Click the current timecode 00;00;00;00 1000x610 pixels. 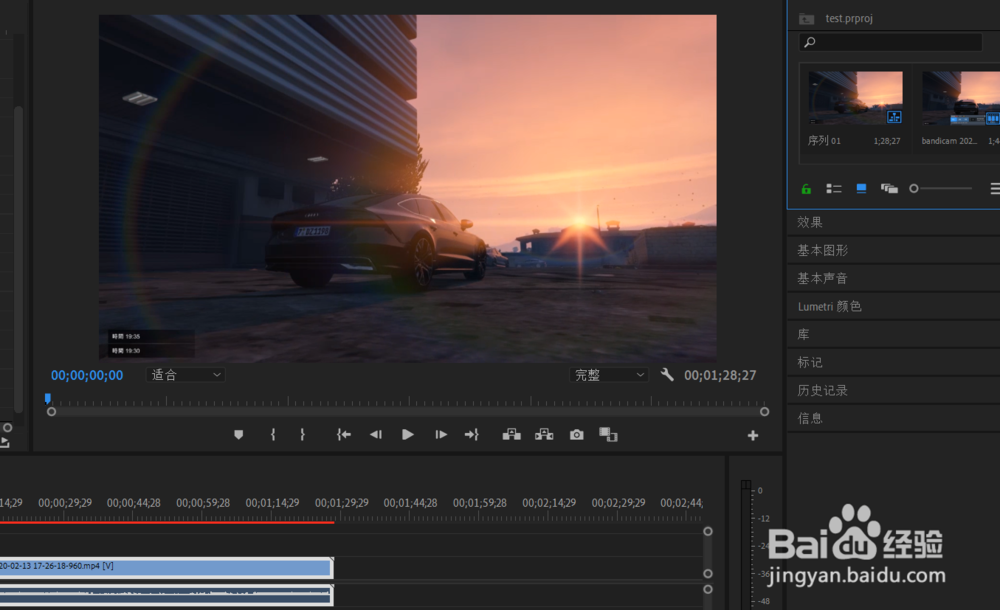(87, 375)
